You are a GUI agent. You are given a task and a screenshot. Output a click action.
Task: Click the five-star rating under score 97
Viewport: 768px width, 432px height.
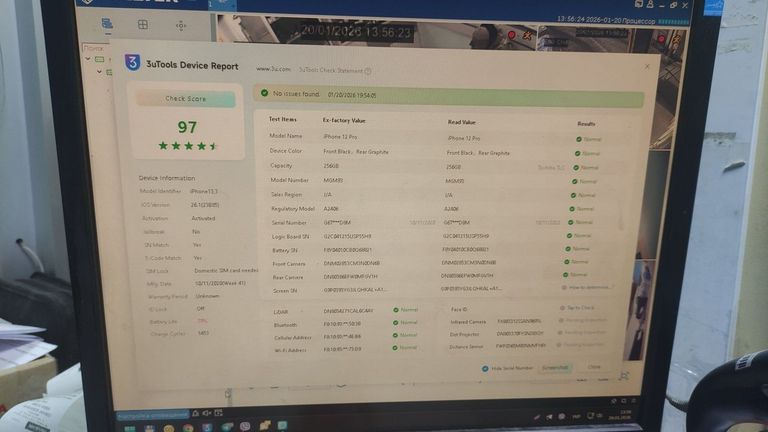[187, 146]
